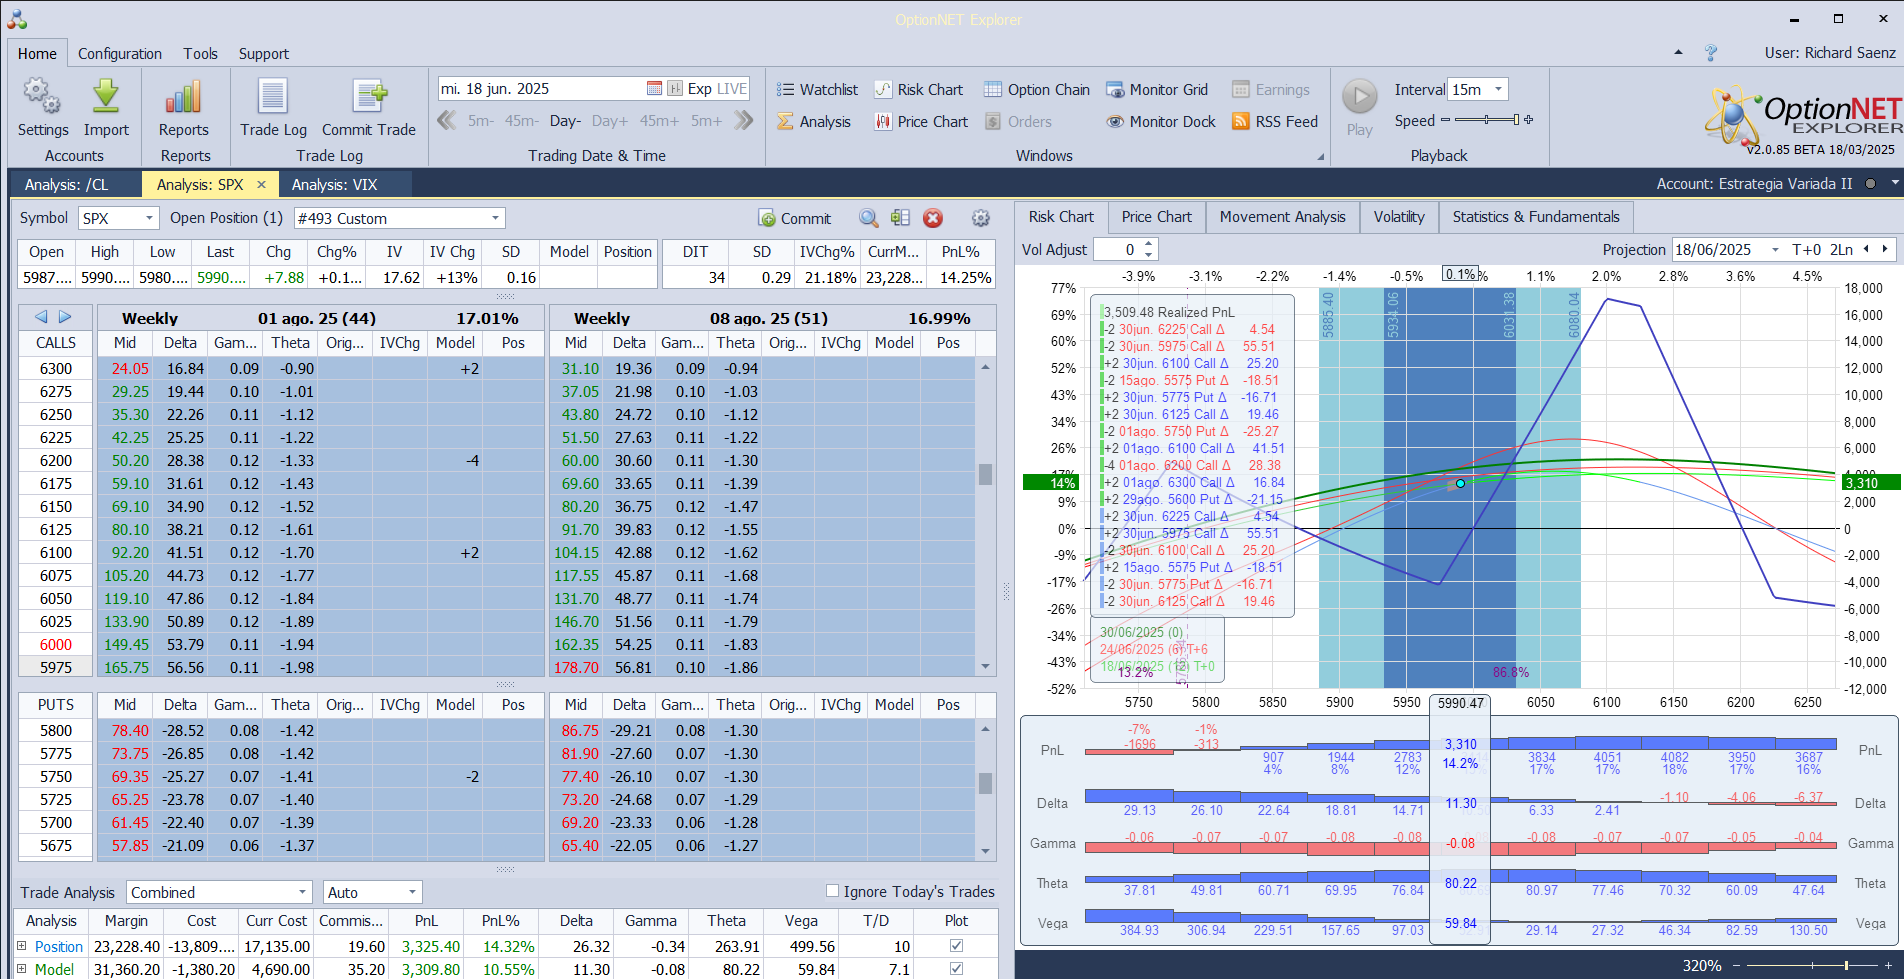Go to previous expiration with left arrow
The width and height of the screenshot is (1904, 979).
41,317
